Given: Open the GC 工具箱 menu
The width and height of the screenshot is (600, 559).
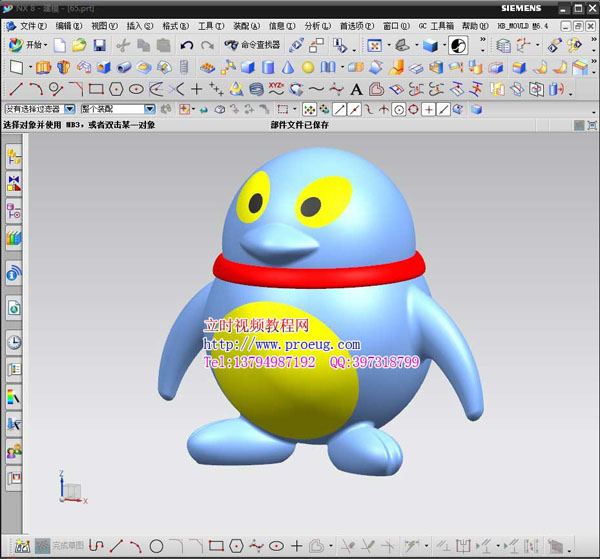Looking at the screenshot, I should (436, 26).
